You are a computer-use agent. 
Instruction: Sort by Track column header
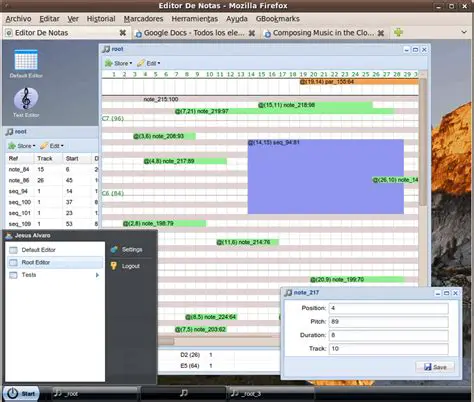[x=49, y=158]
